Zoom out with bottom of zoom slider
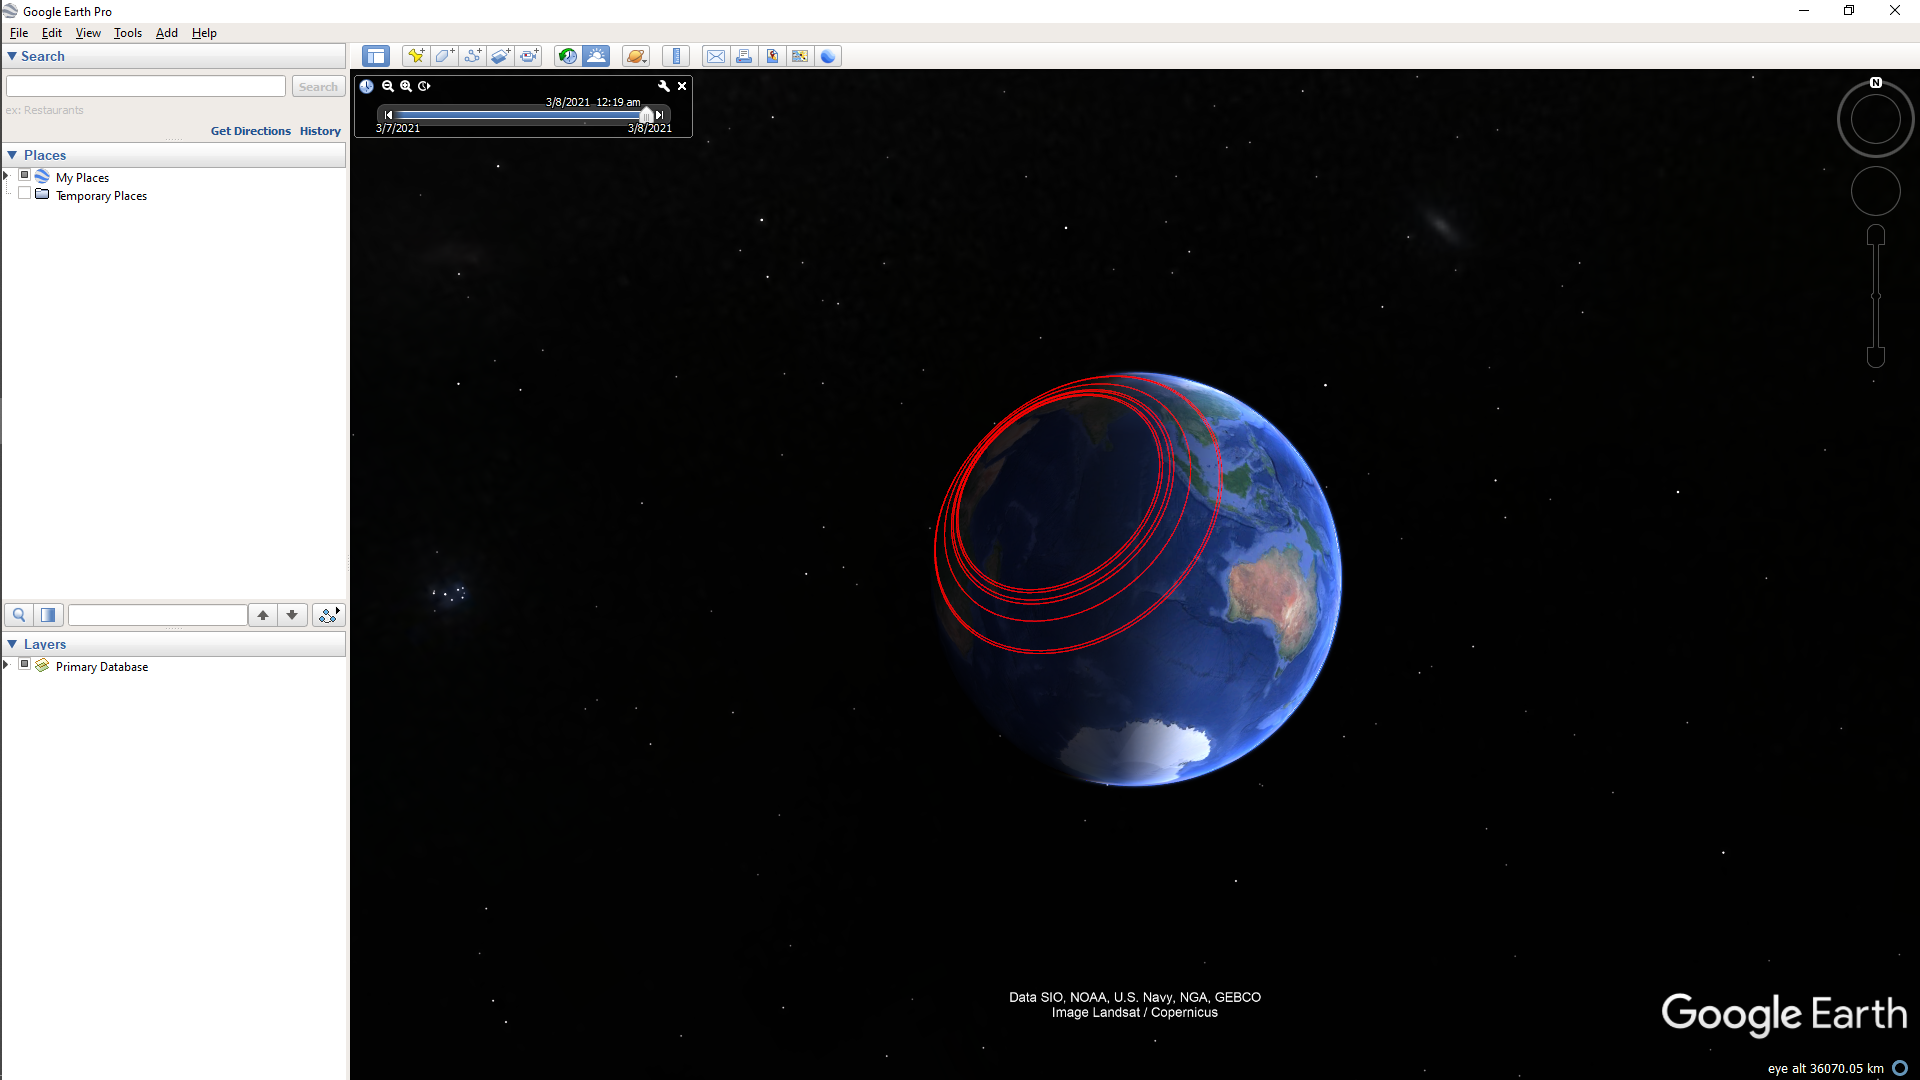Image resolution: width=1920 pixels, height=1080 pixels. [1876, 357]
